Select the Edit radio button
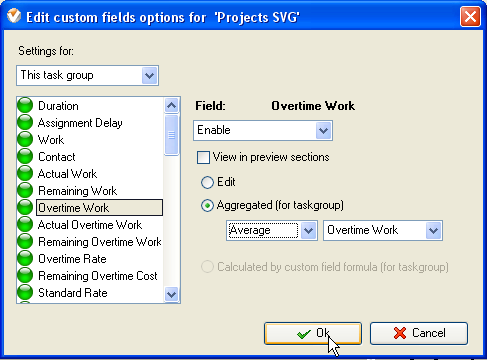This screenshot has width=487, height=360. coord(207,182)
